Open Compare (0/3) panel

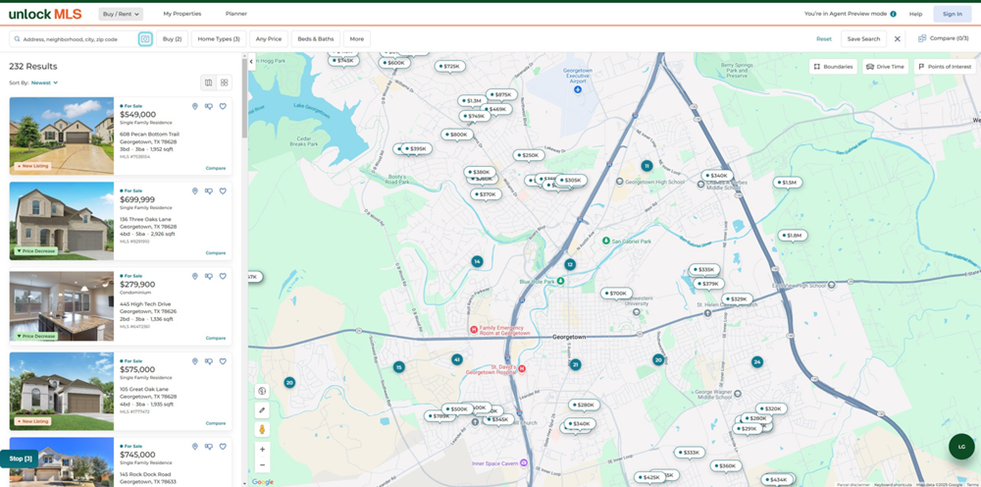(x=943, y=38)
